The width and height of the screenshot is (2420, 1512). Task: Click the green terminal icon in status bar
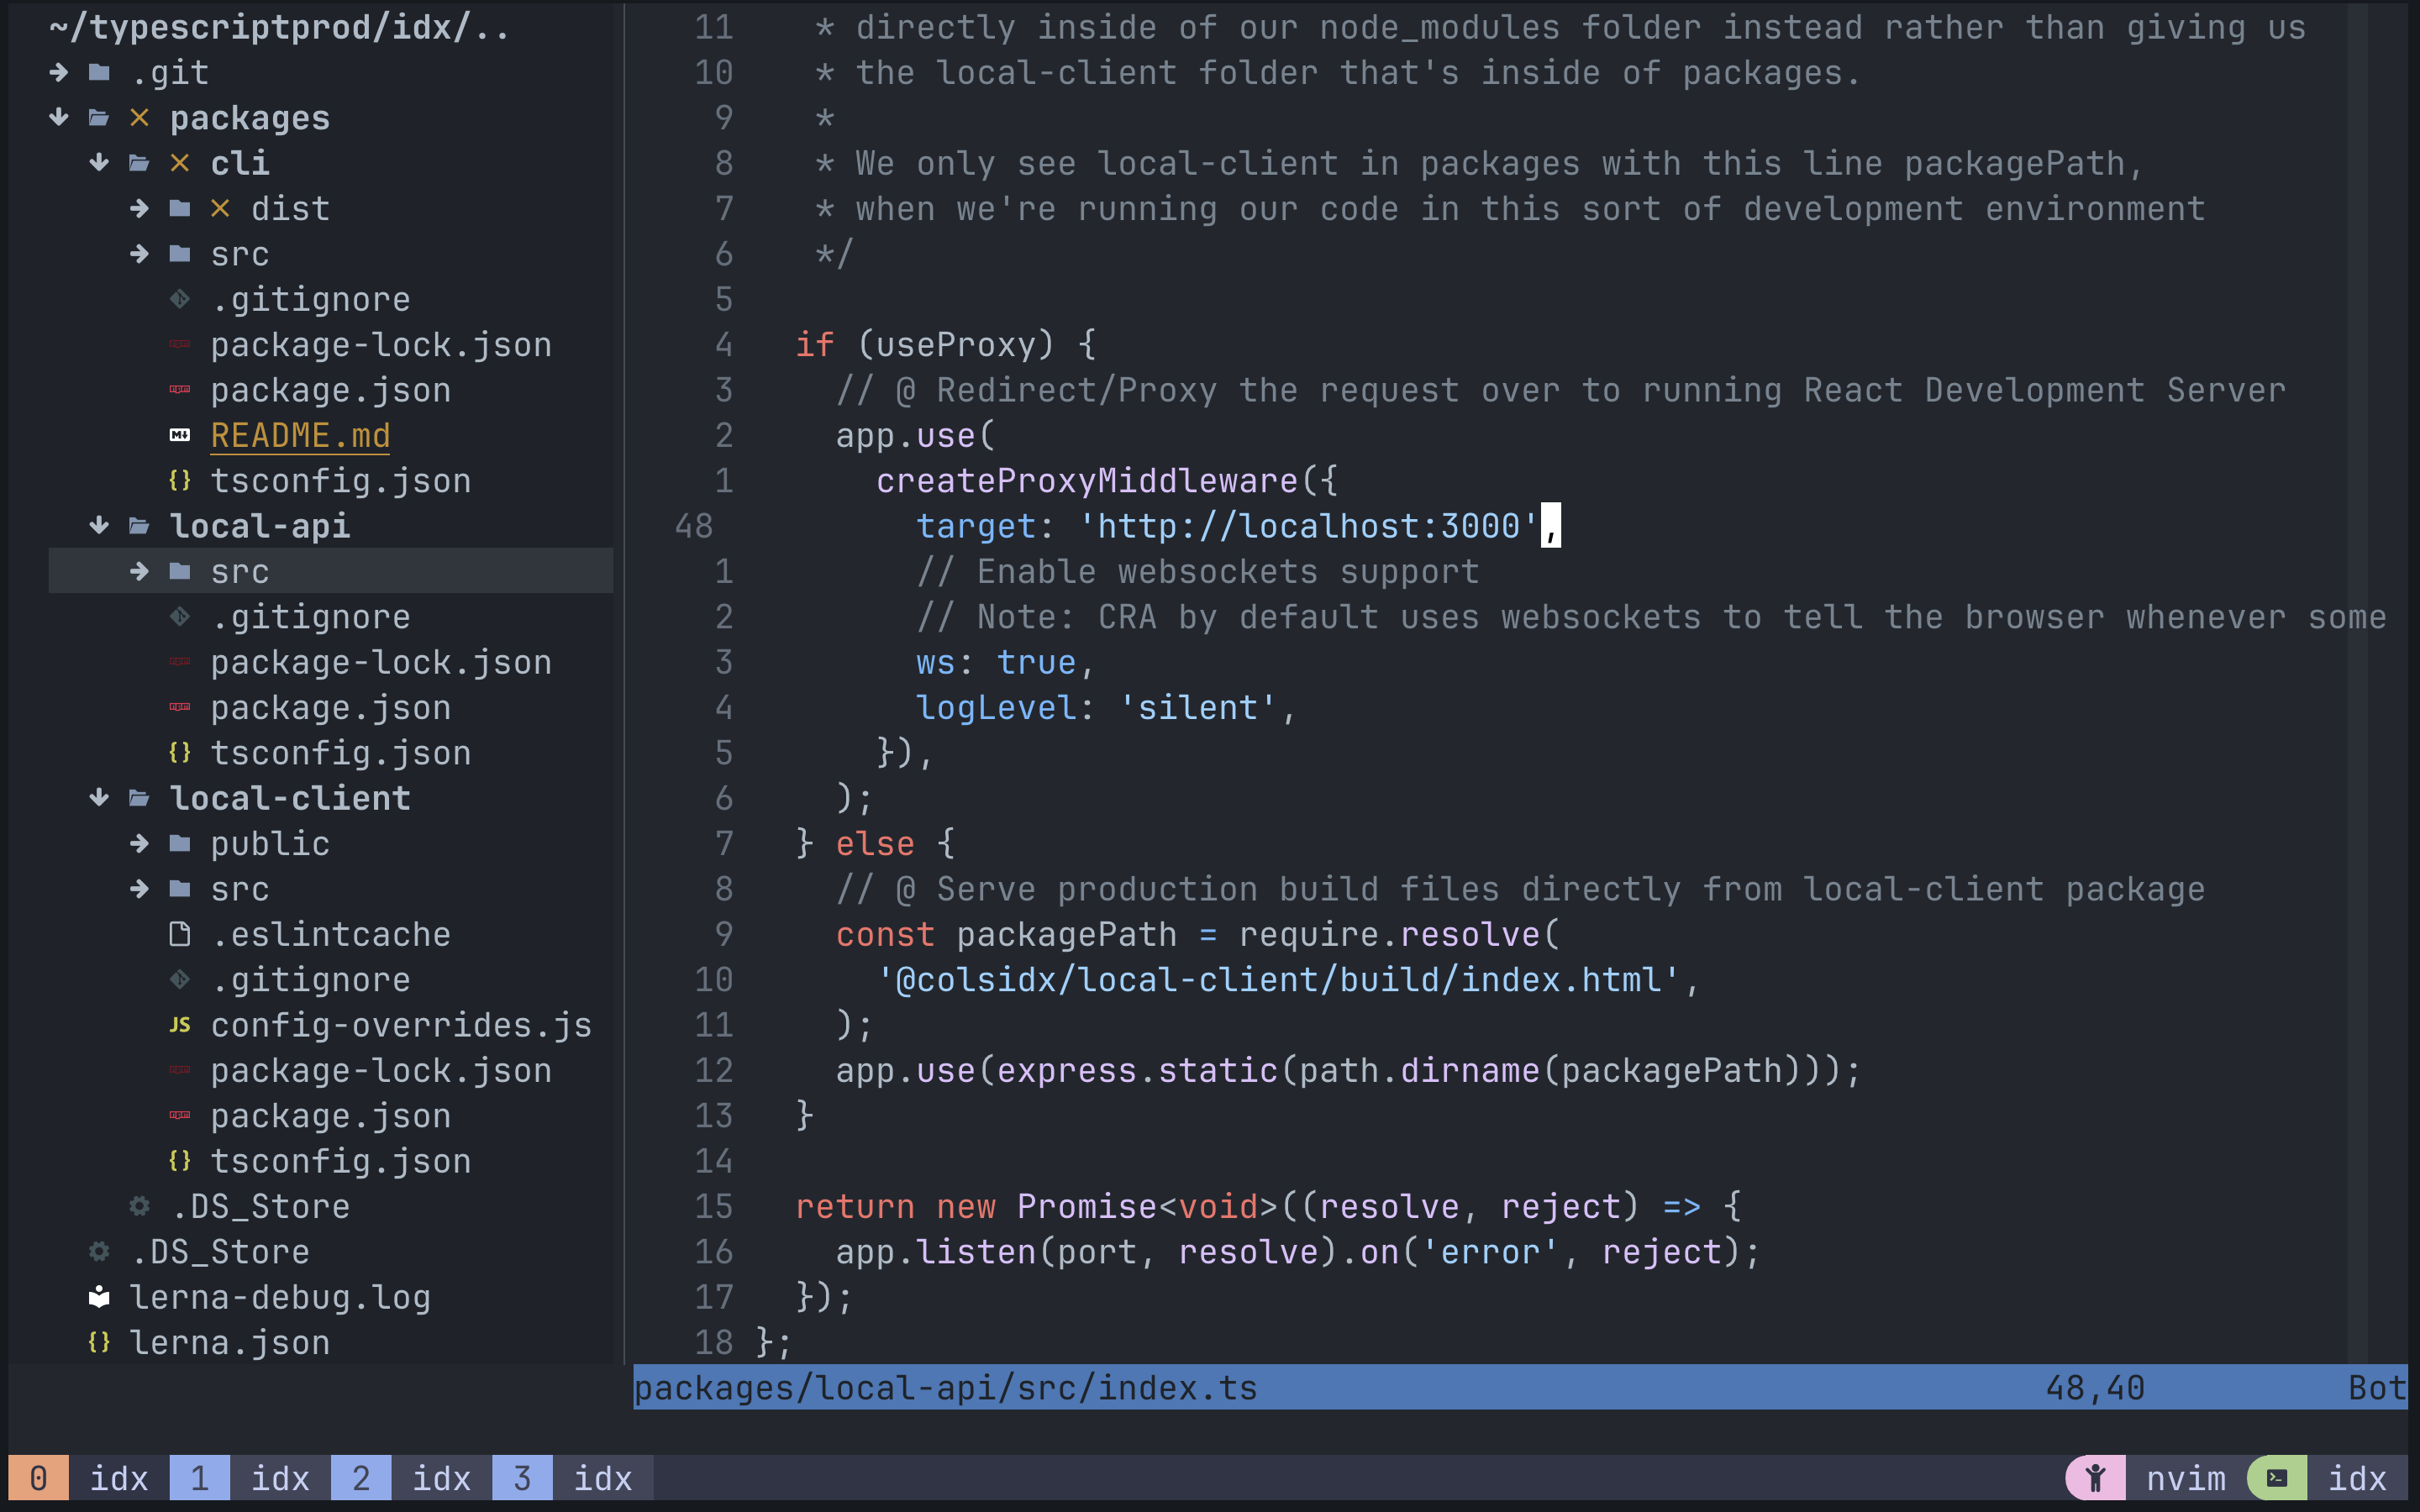tap(2277, 1478)
